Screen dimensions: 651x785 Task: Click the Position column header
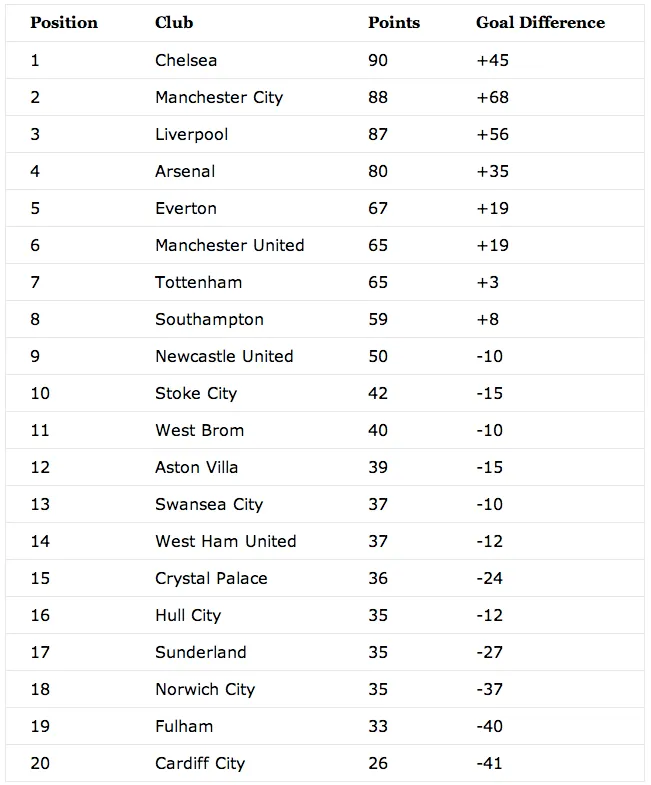[64, 22]
